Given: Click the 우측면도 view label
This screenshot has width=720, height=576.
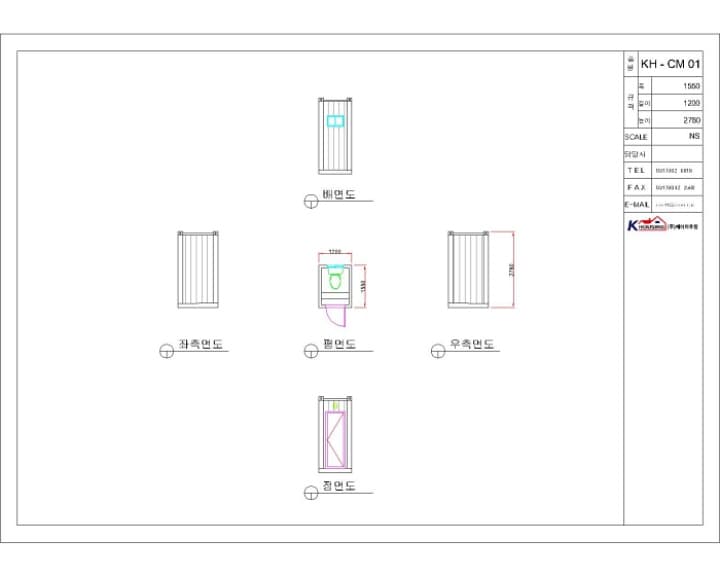Looking at the screenshot, I should click(x=472, y=344).
